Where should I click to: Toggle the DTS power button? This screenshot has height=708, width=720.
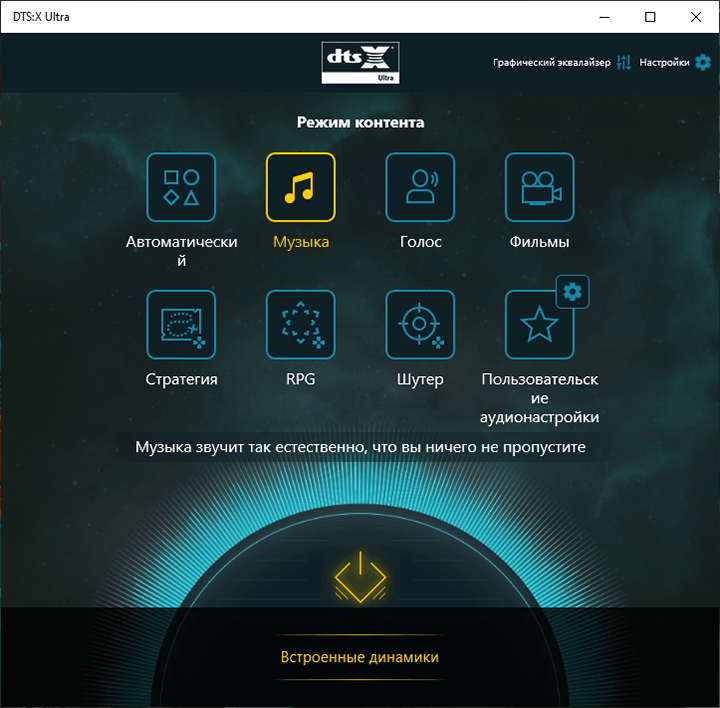point(360,577)
